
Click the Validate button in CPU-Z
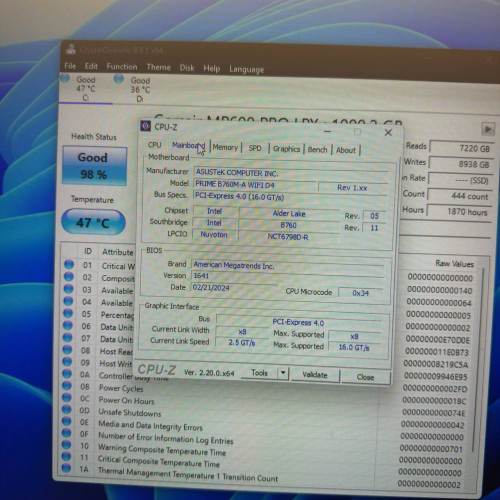315,375
